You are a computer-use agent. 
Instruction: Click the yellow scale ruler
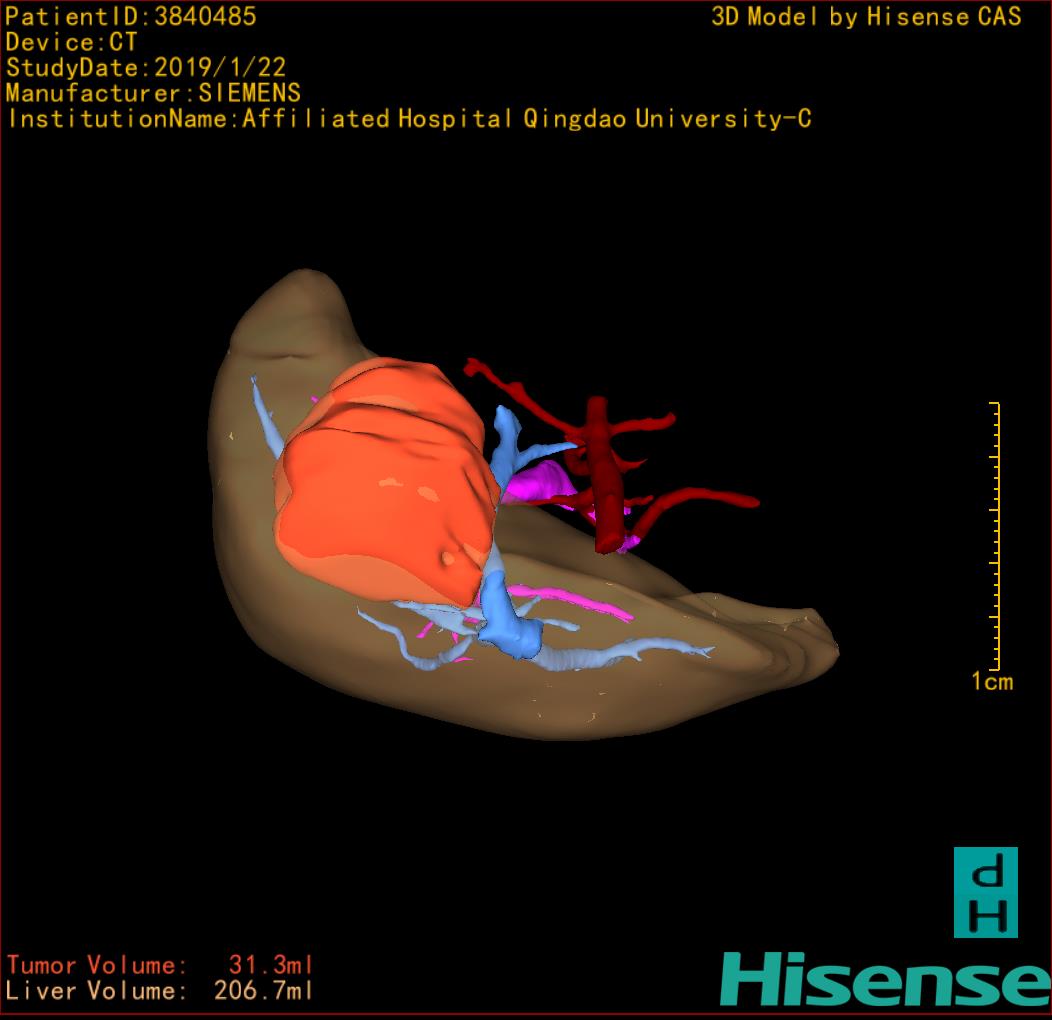995,535
